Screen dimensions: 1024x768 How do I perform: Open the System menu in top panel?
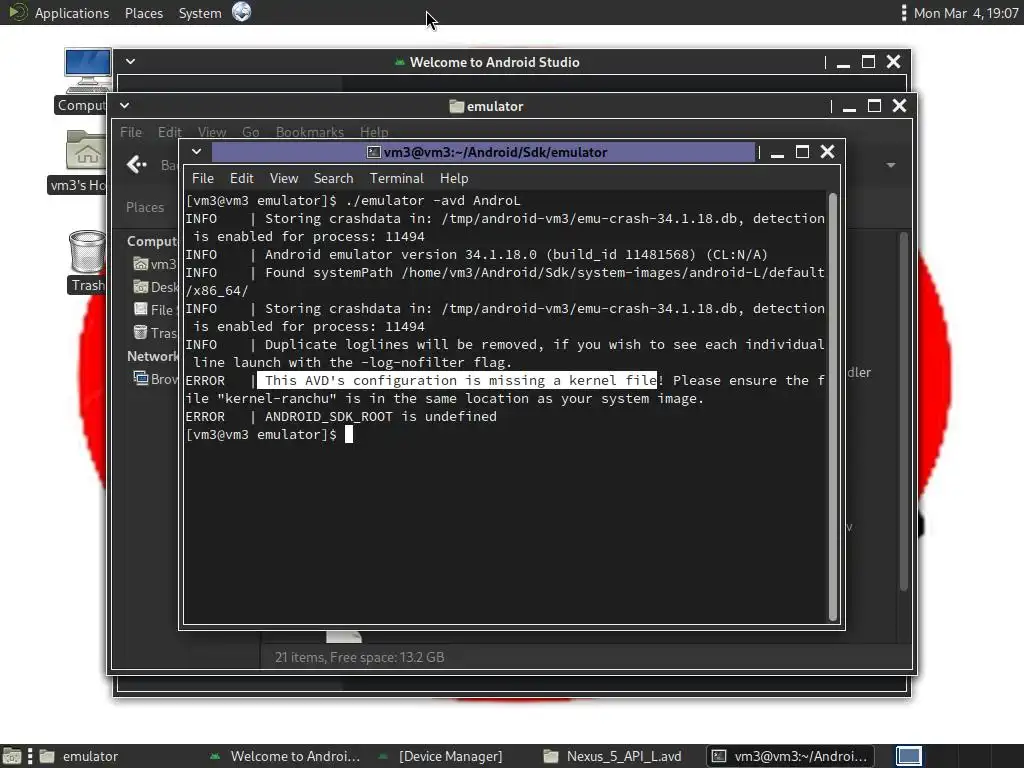200,13
